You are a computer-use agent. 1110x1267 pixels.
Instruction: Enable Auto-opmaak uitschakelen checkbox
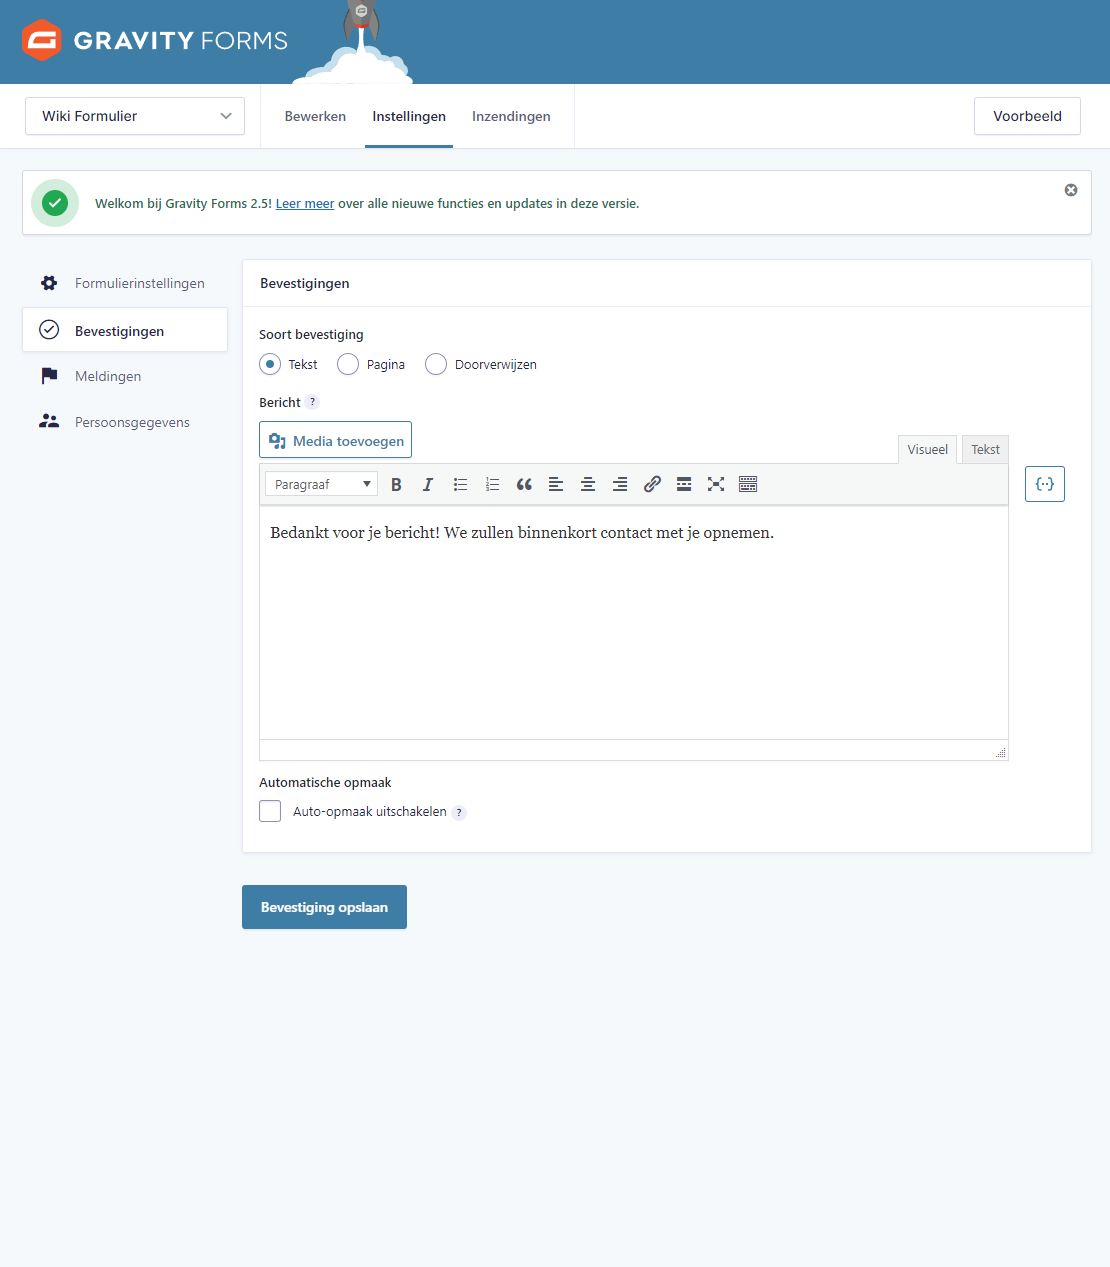(x=270, y=811)
